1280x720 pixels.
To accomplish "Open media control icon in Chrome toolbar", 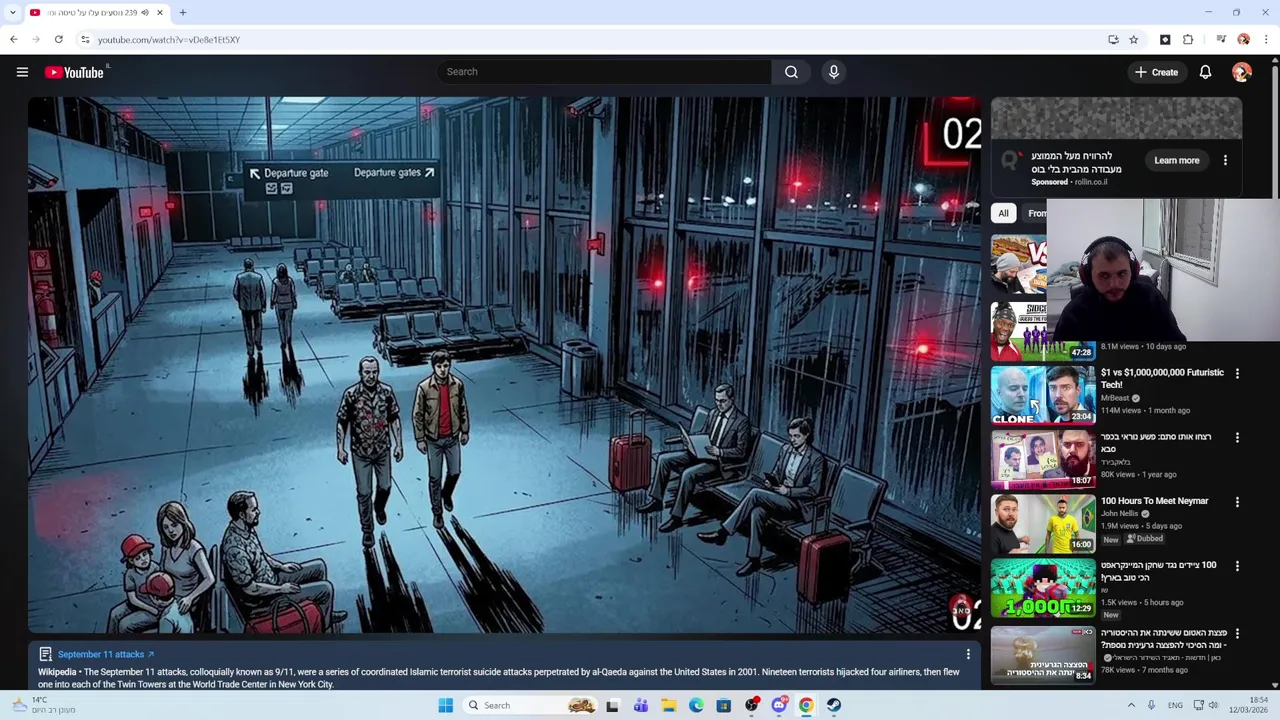I will tap(1221, 40).
